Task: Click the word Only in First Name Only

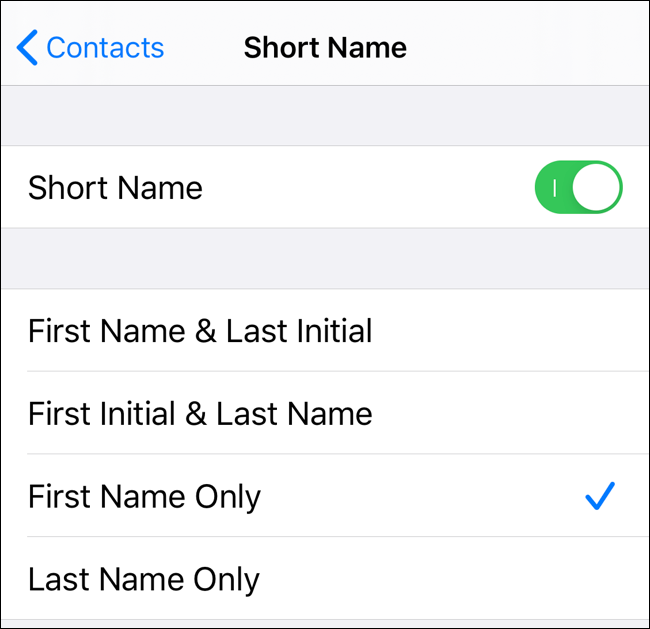Action: 228,497
